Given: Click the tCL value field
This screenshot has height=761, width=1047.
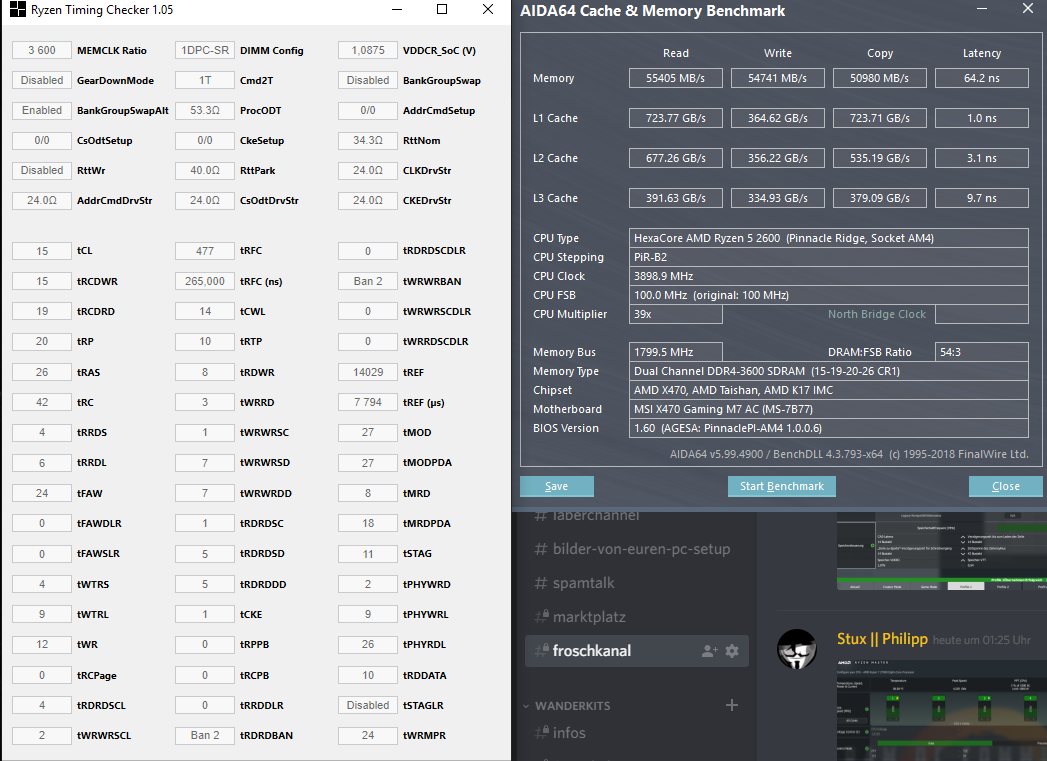Looking at the screenshot, I should (x=42, y=251).
